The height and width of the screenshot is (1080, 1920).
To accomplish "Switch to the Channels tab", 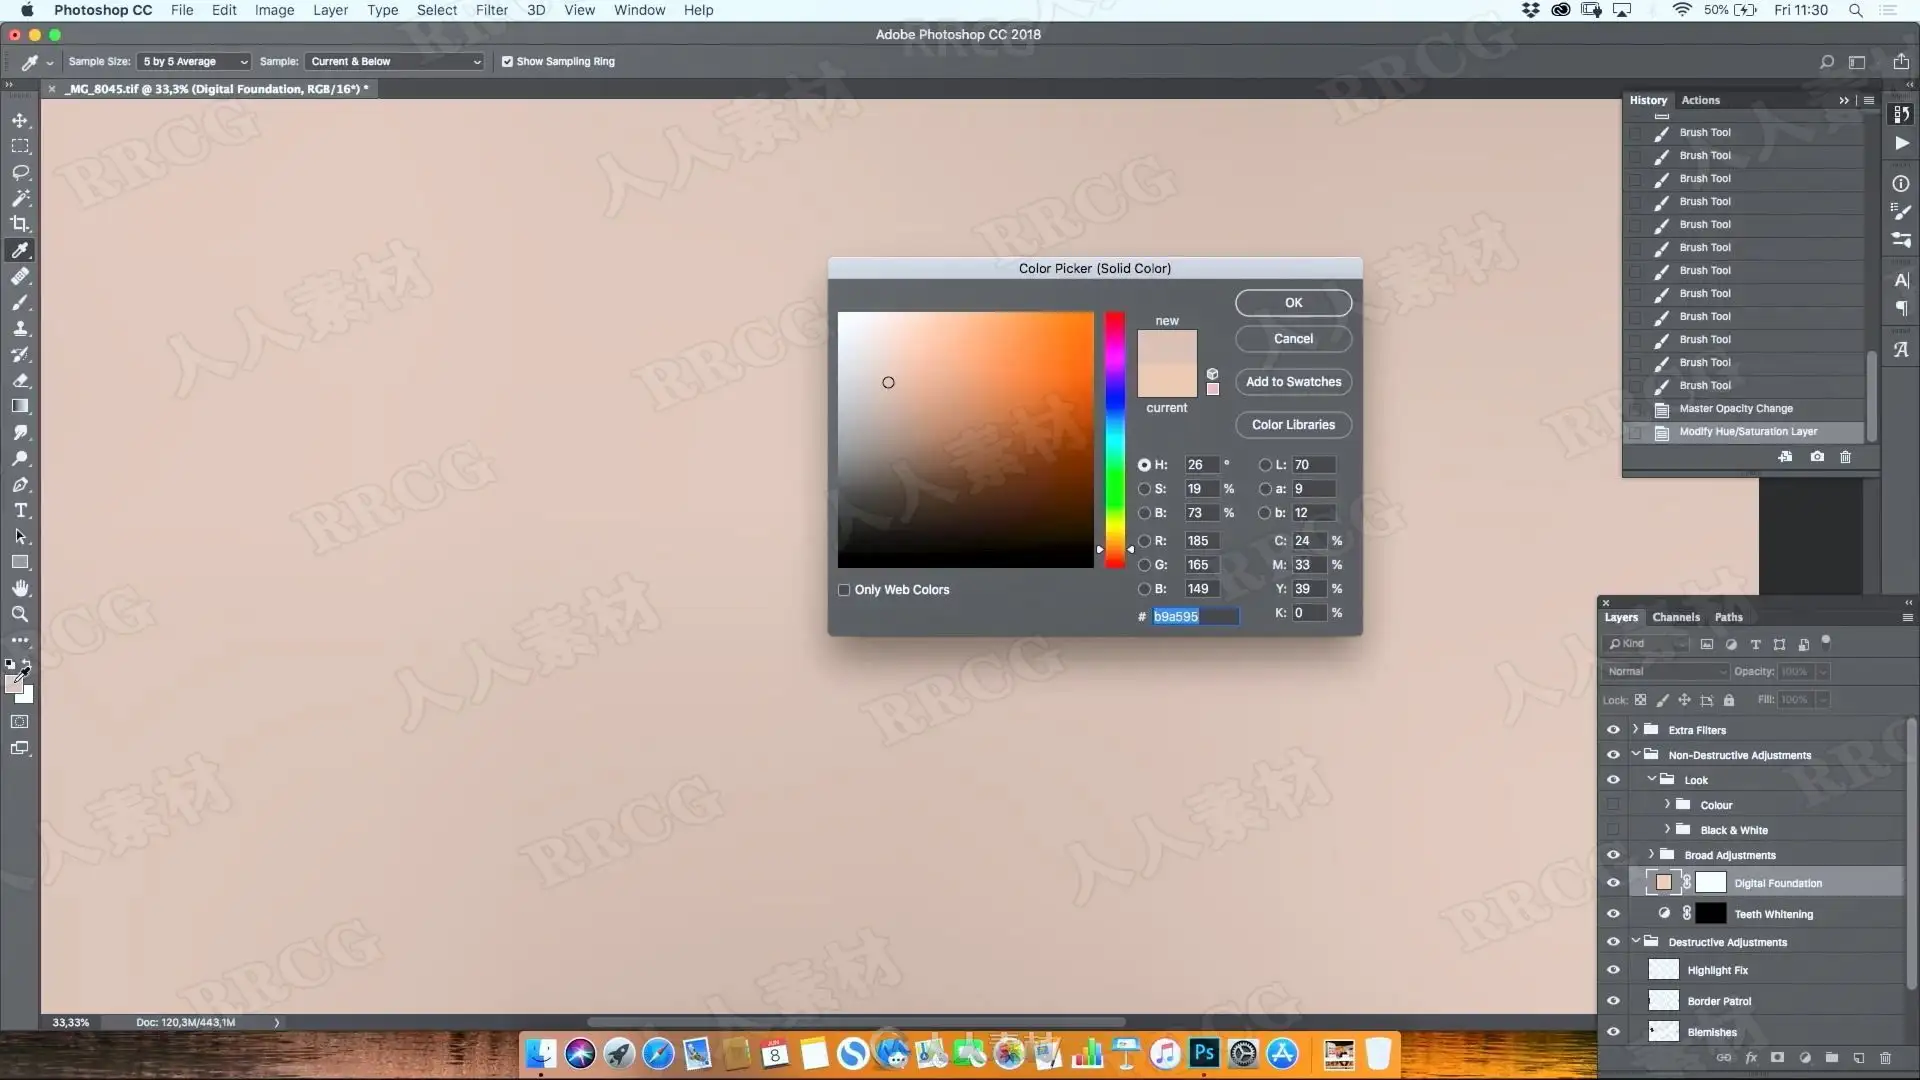I will [1675, 617].
